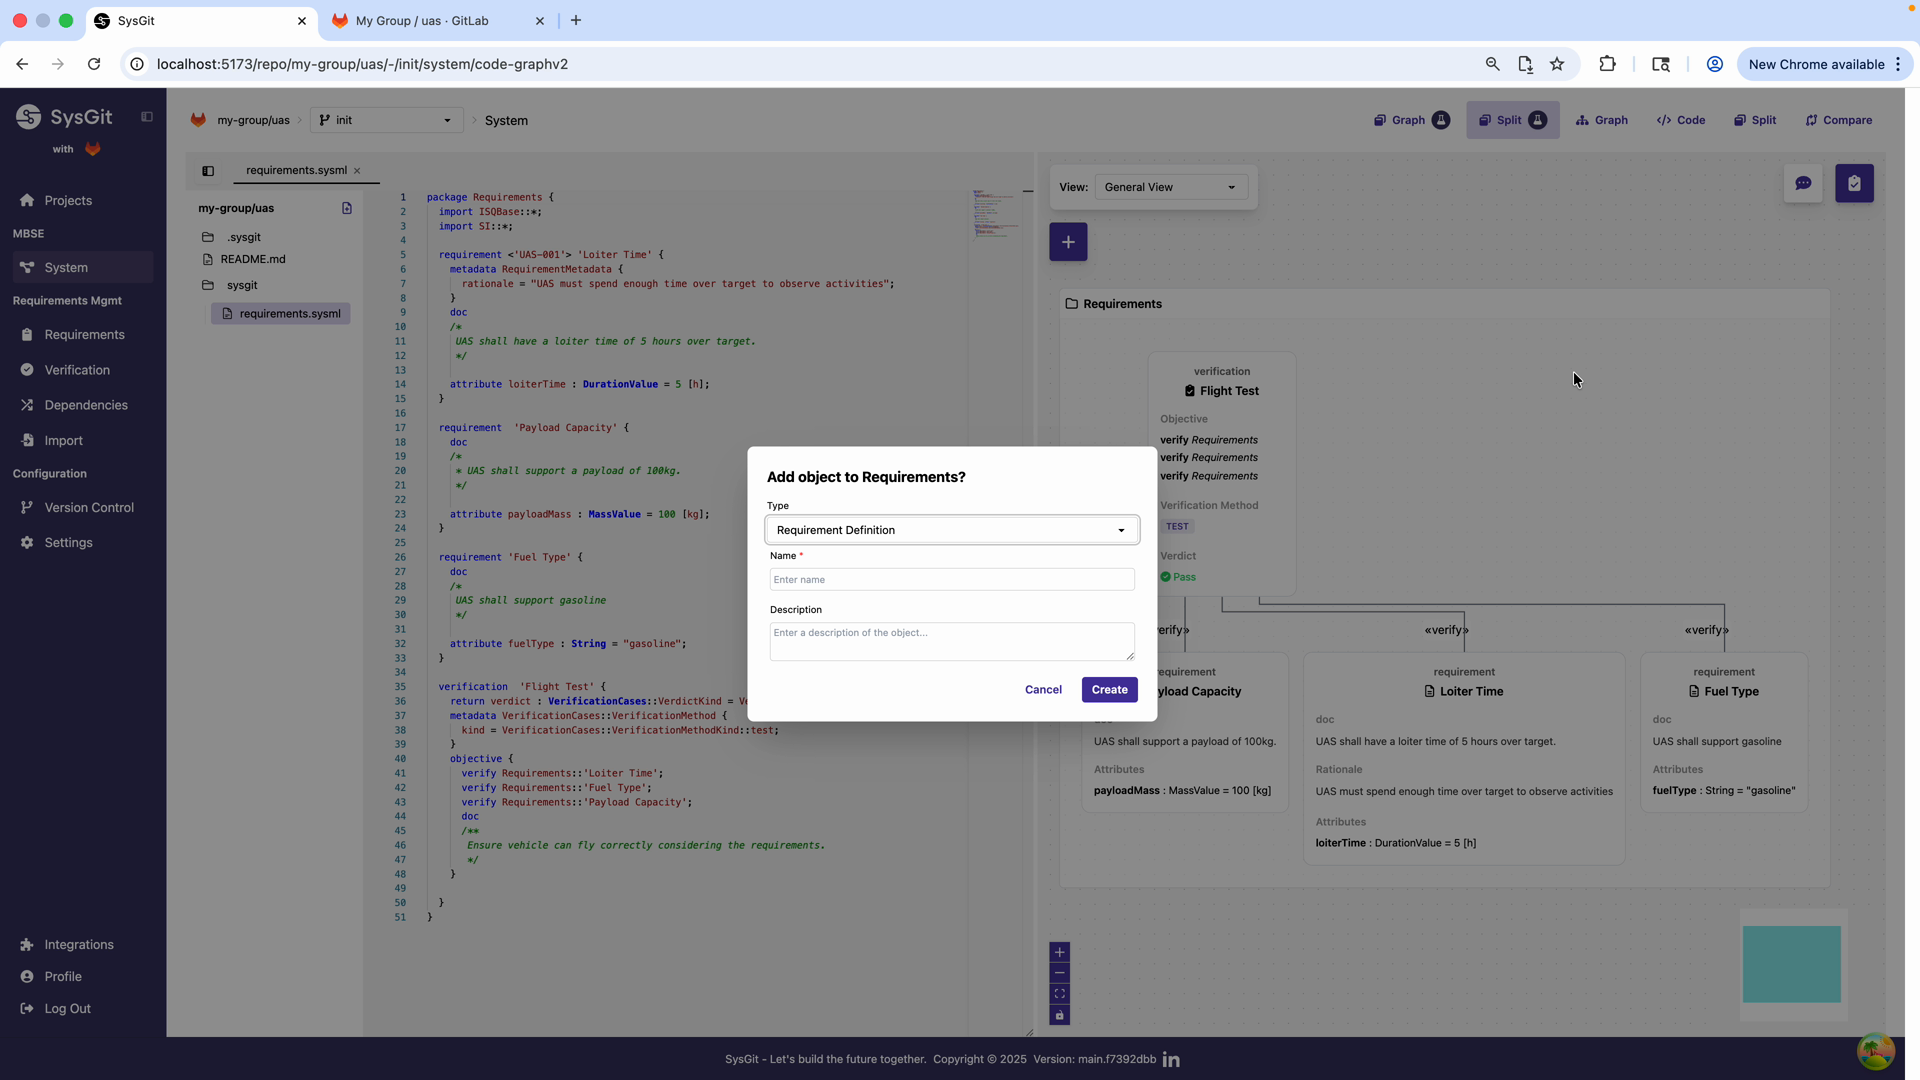Screen dimensions: 1920x1080
Task: Switch to the requirements.sysml editor tab
Action: [295, 170]
